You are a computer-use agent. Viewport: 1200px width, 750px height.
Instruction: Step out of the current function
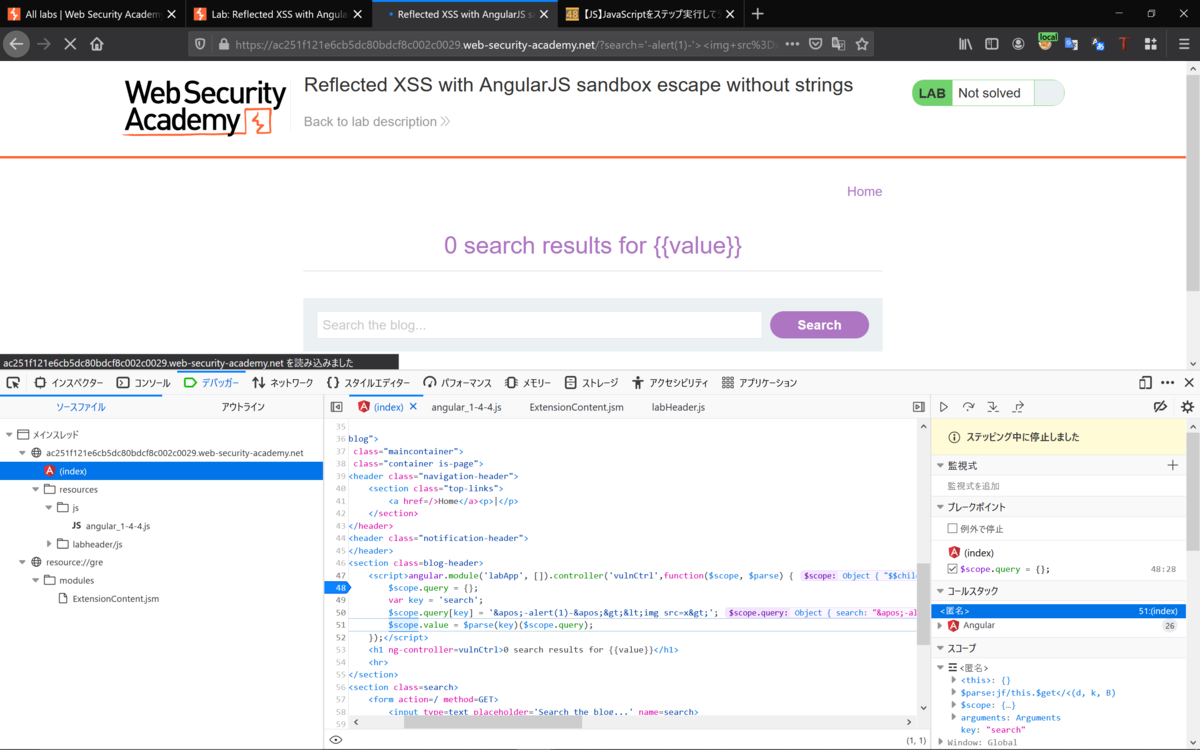pyautogui.click(x=1018, y=407)
